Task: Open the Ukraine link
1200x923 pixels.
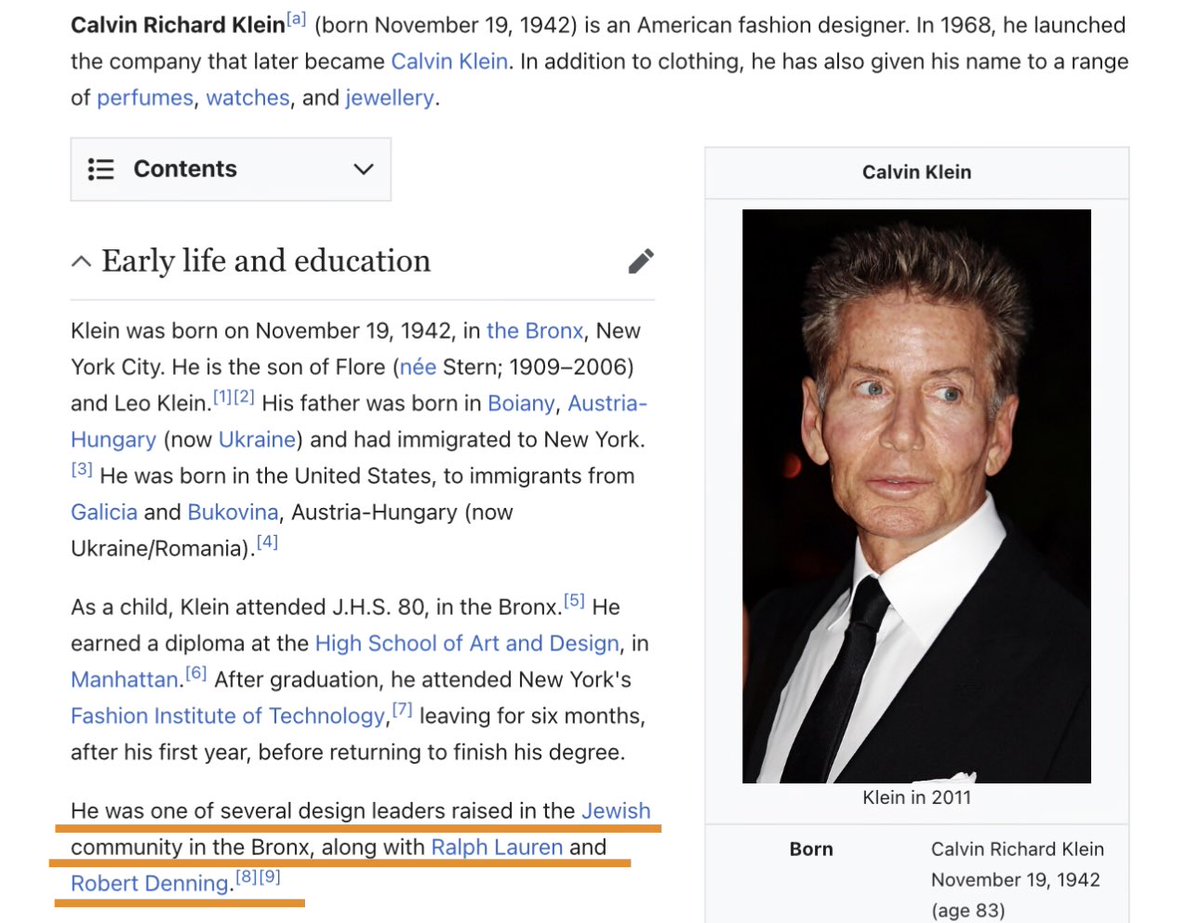Action: point(257,440)
